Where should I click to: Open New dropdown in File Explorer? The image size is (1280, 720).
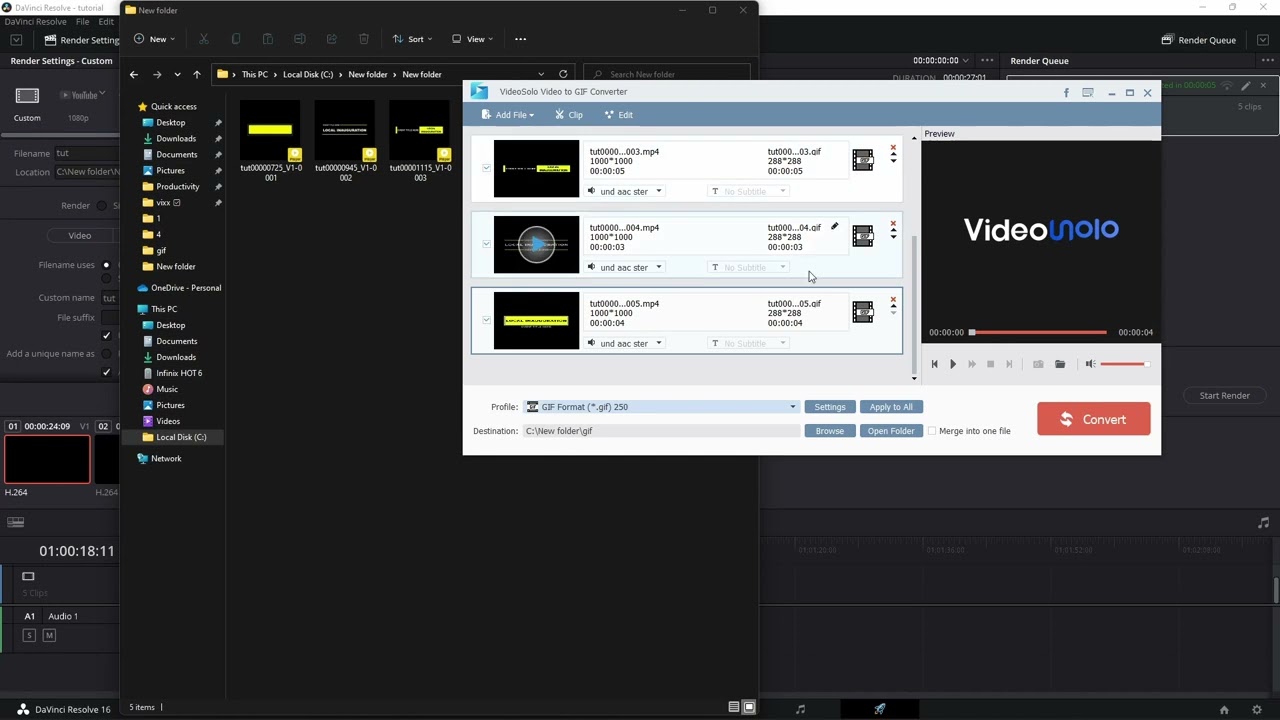pyautogui.click(x=154, y=39)
